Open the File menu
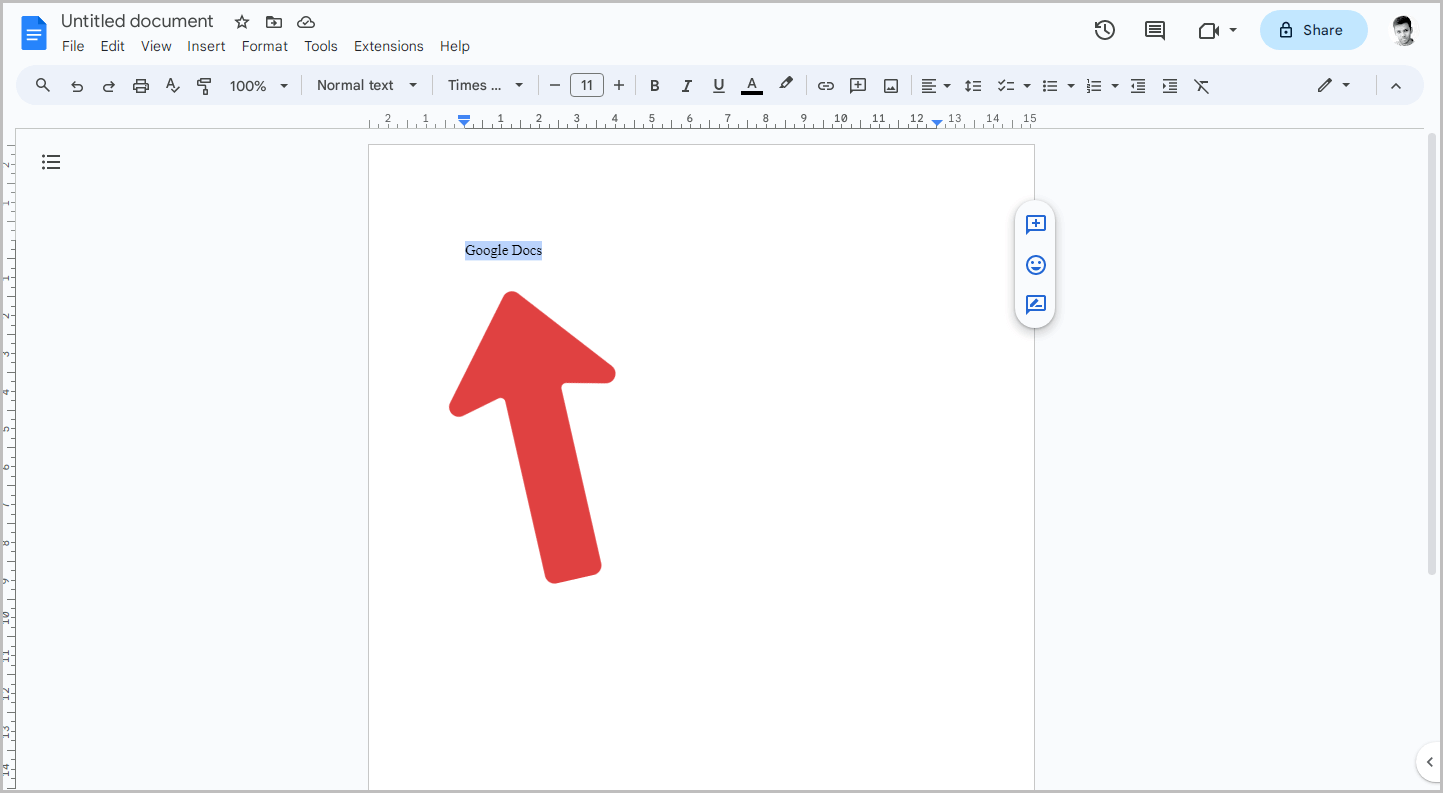The image size is (1443, 793). tap(73, 46)
